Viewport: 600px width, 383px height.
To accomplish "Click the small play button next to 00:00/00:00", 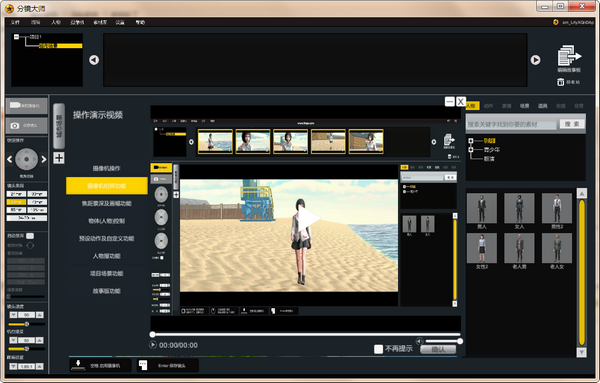I will click(153, 345).
